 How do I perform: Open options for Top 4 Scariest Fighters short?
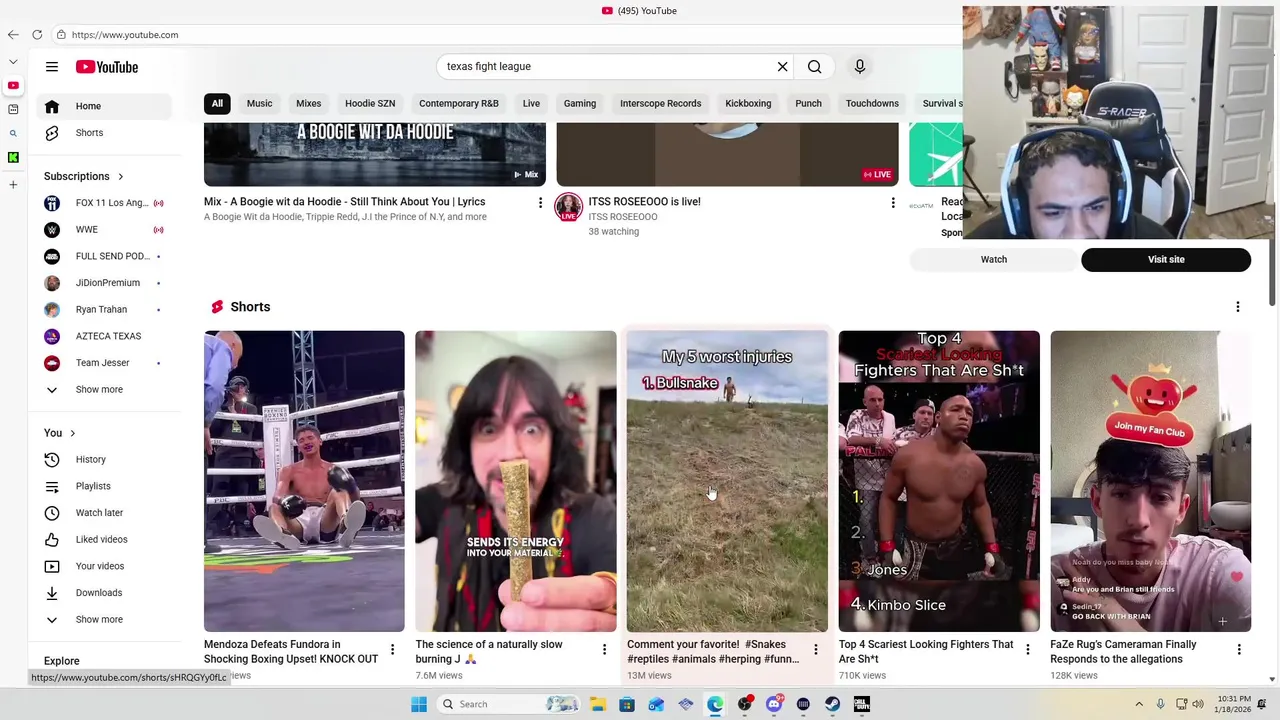1027,650
